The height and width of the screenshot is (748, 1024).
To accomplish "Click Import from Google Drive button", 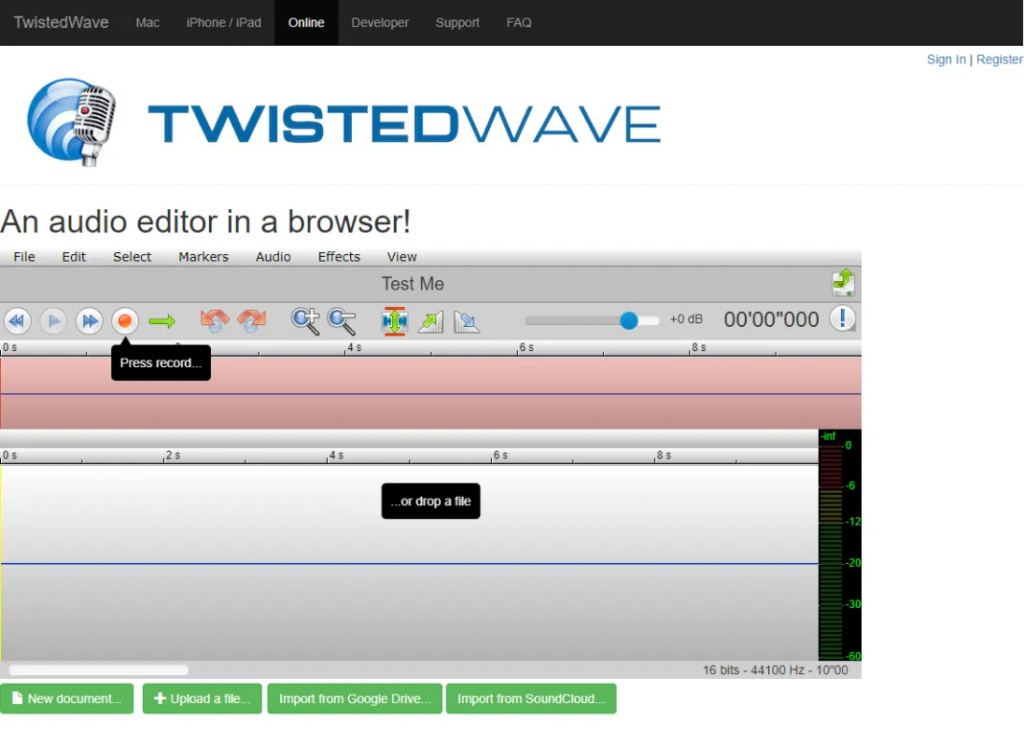I will point(355,698).
